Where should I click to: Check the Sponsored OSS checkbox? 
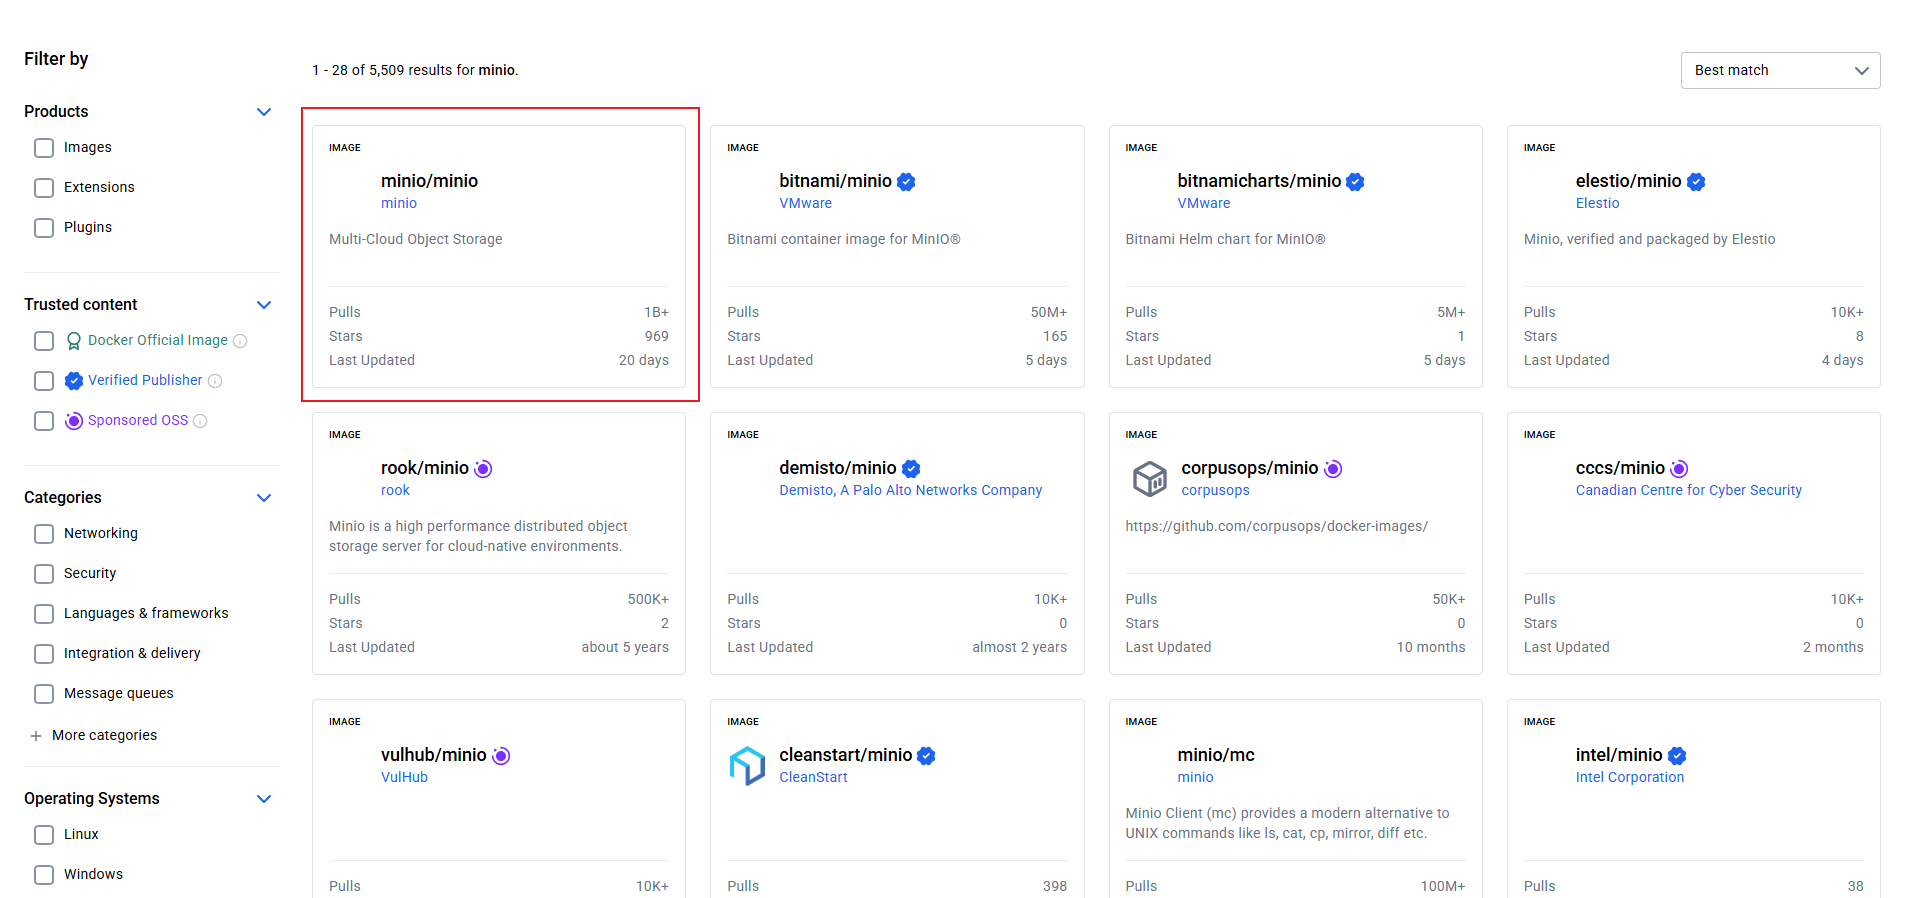(x=44, y=421)
